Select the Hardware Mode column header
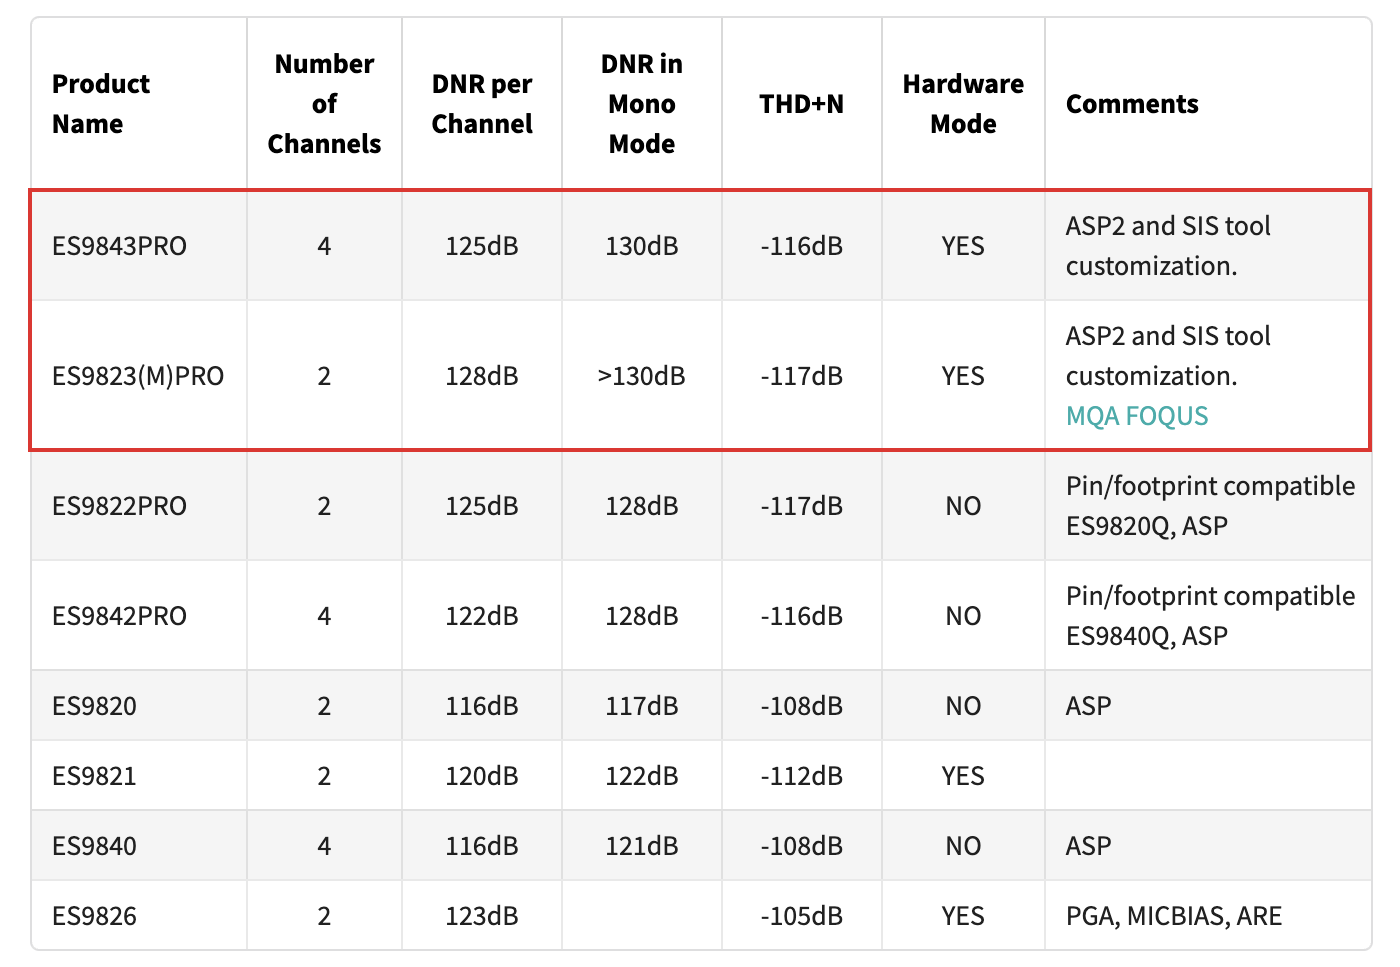 point(963,104)
